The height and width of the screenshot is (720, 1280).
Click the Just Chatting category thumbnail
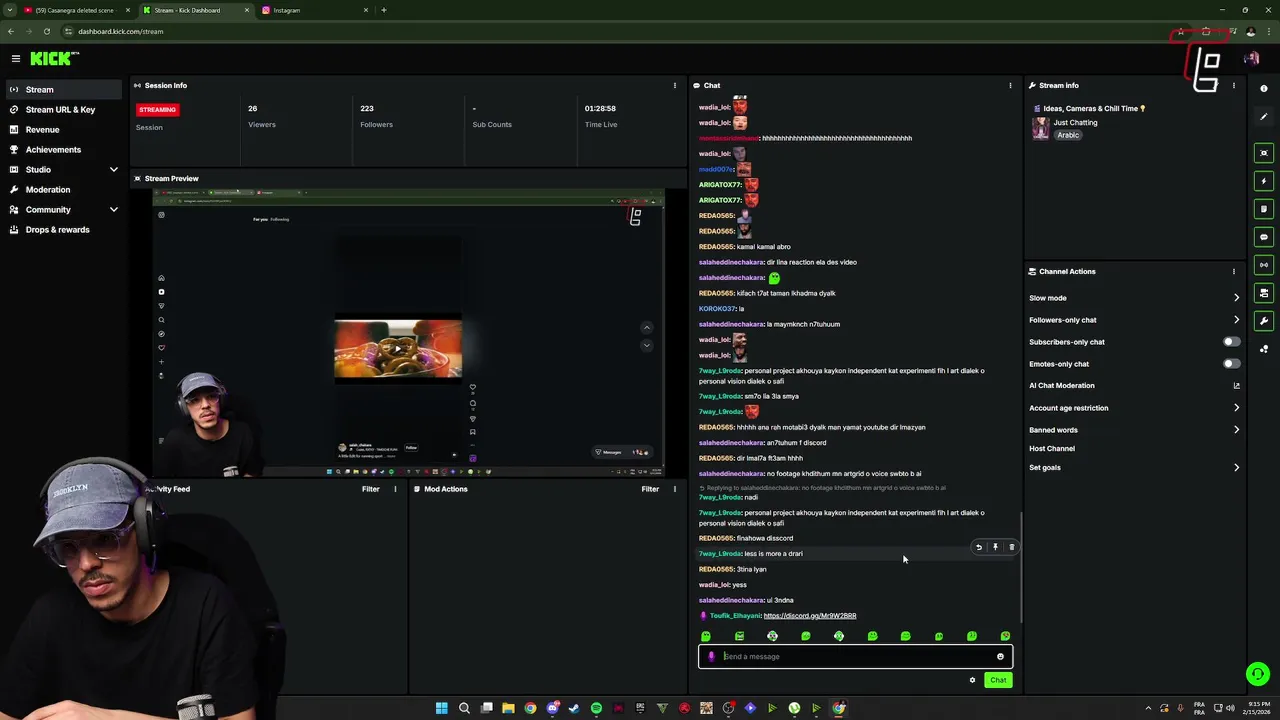click(x=1040, y=128)
